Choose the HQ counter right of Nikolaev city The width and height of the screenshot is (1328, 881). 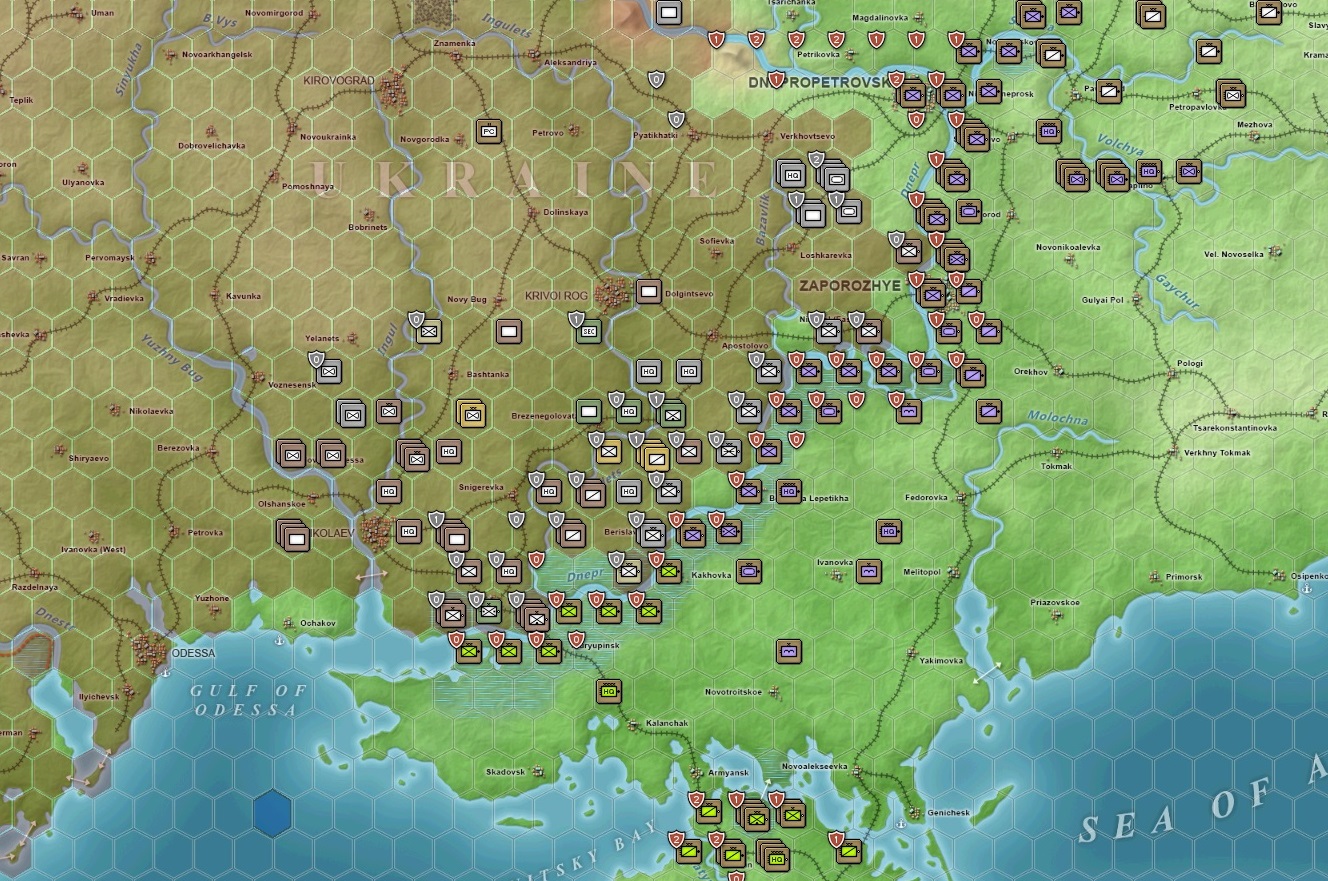(x=409, y=531)
